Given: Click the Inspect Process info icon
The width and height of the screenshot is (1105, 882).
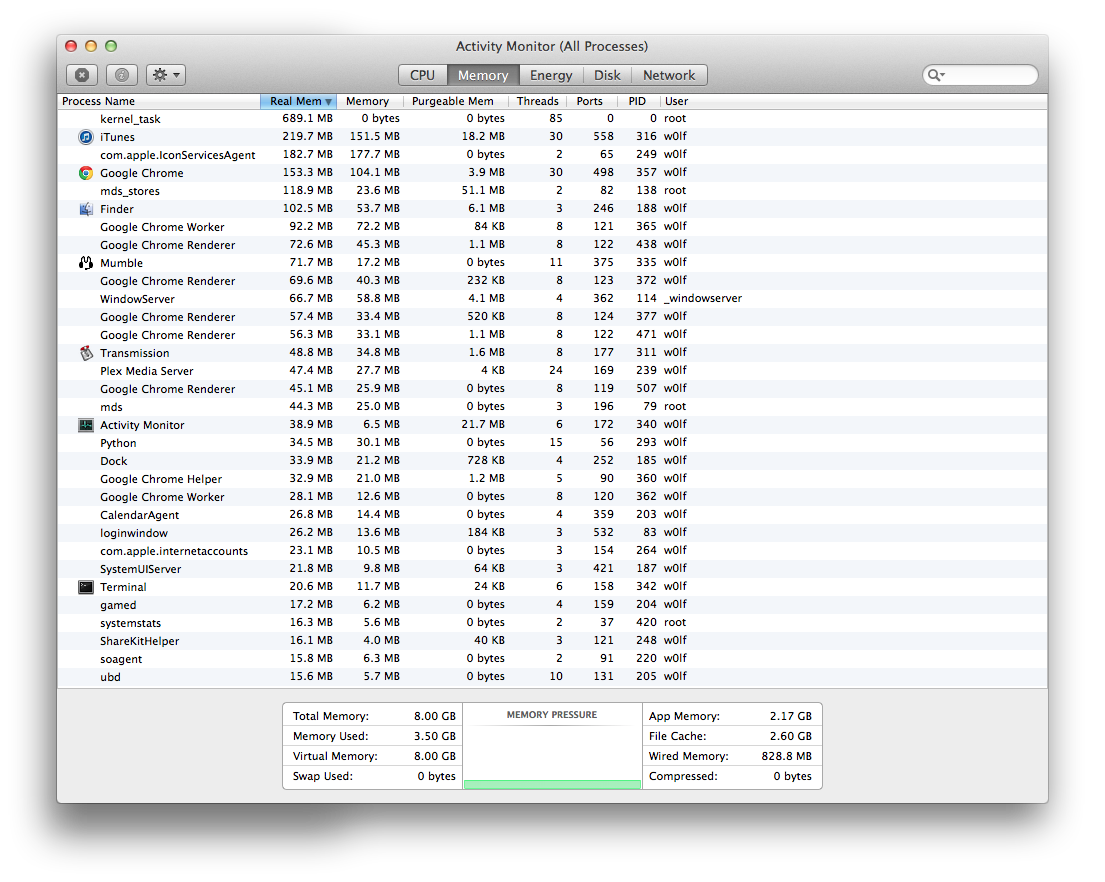Looking at the screenshot, I should (x=122, y=75).
